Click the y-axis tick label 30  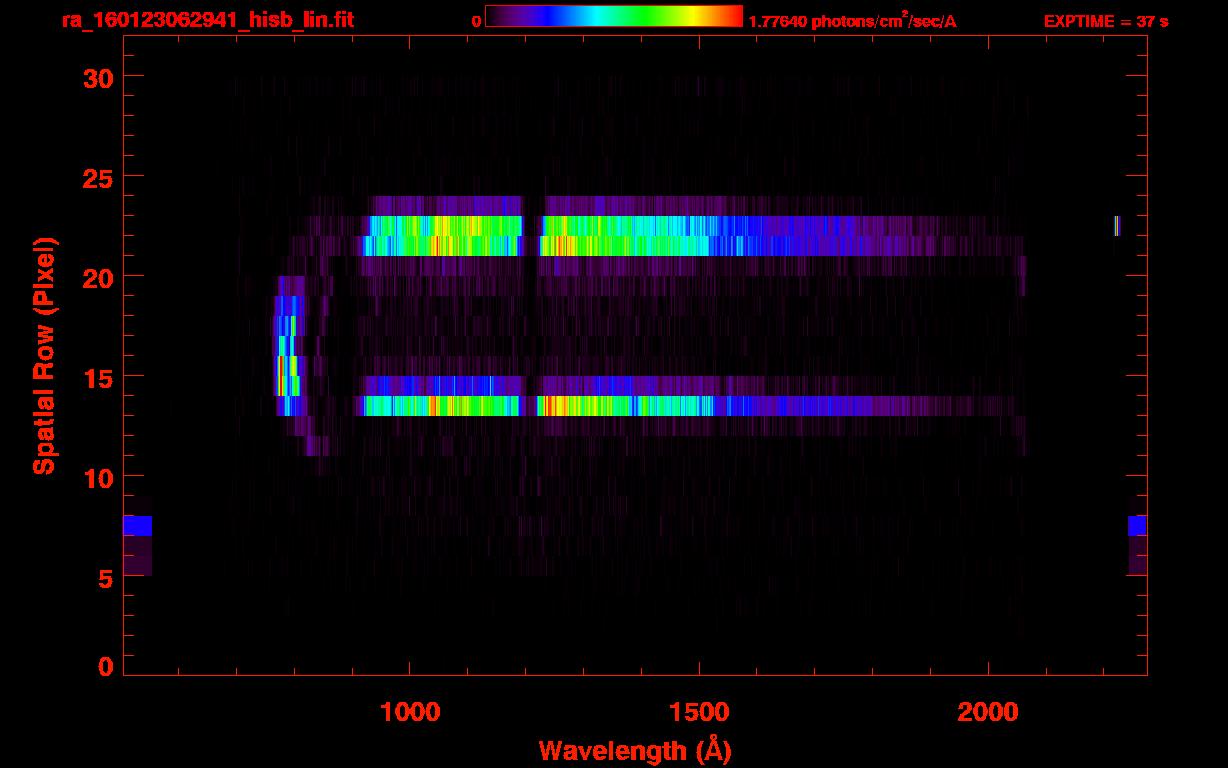coord(98,77)
